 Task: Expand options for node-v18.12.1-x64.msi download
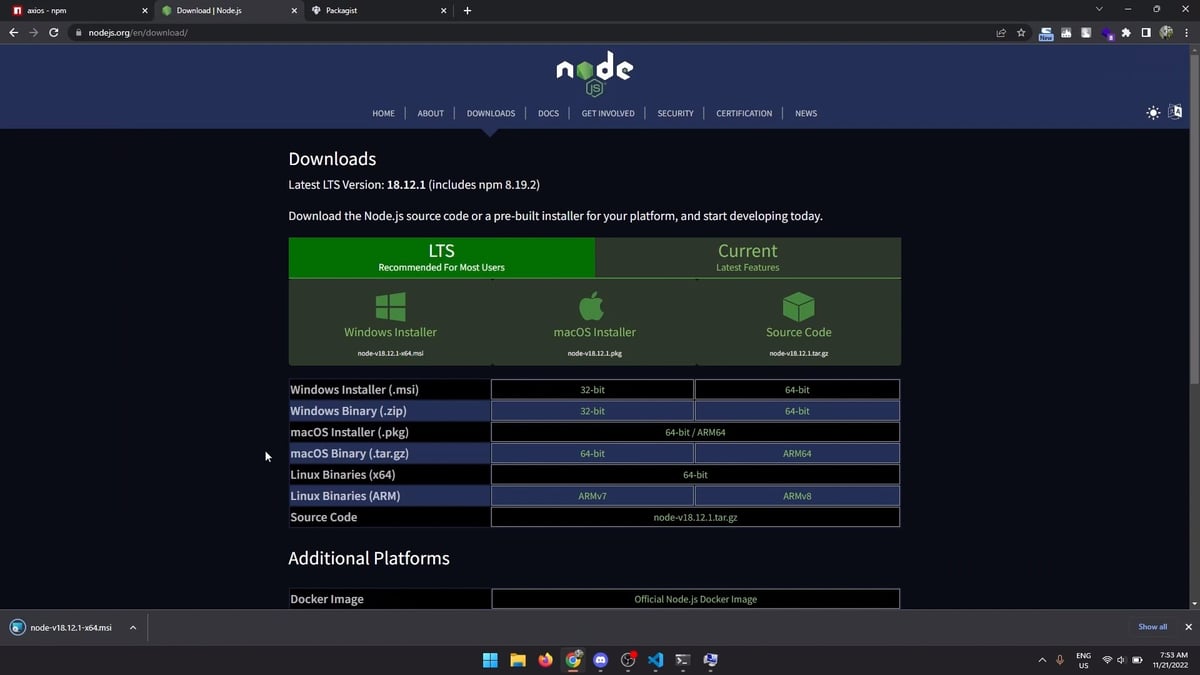[133, 628]
